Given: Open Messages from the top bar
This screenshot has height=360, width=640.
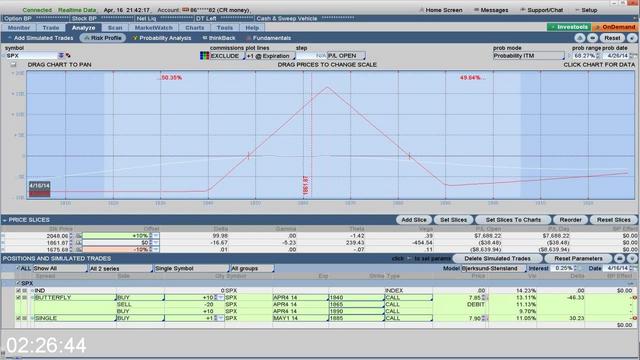Looking at the screenshot, I should click(x=491, y=10).
